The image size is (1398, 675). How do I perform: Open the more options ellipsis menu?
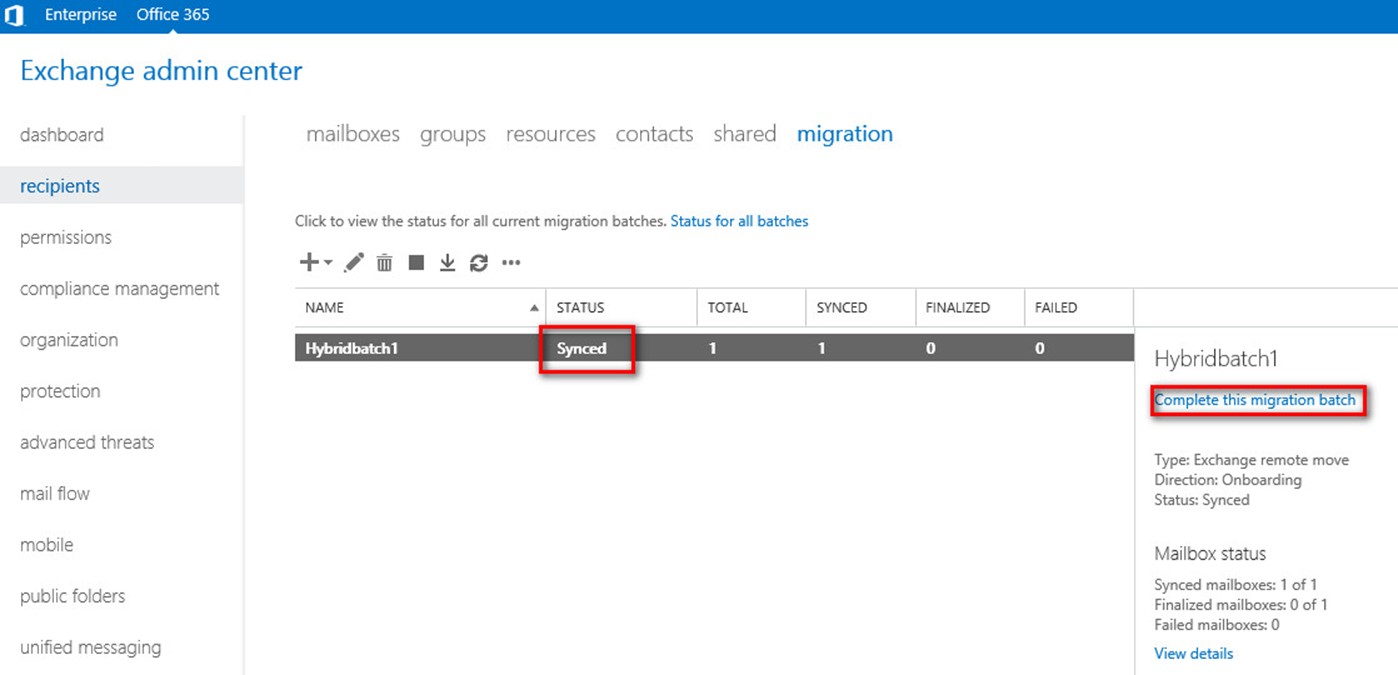point(511,263)
